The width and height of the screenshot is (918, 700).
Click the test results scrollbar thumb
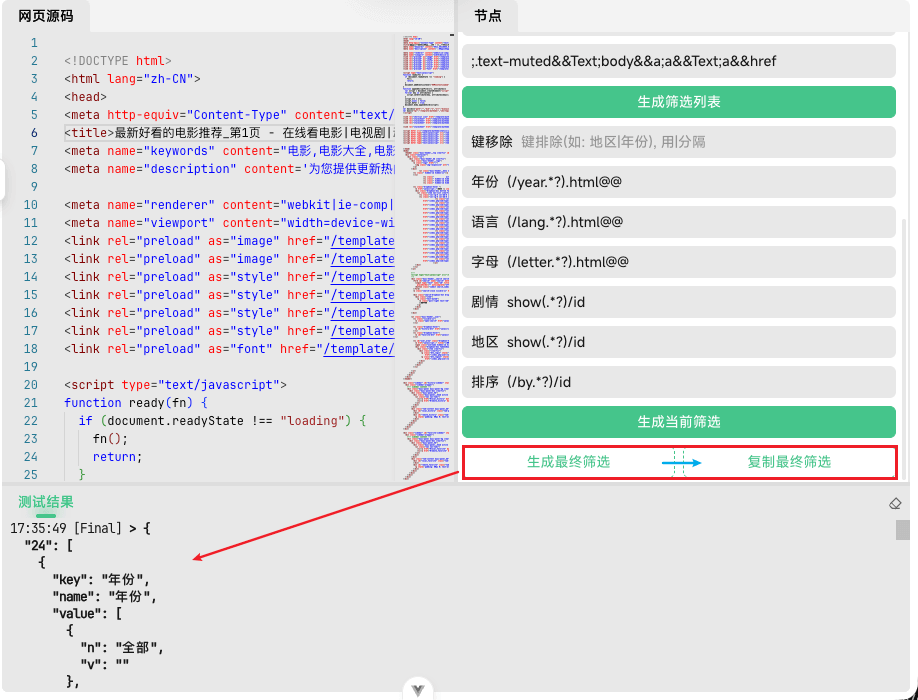pyautogui.click(x=903, y=530)
